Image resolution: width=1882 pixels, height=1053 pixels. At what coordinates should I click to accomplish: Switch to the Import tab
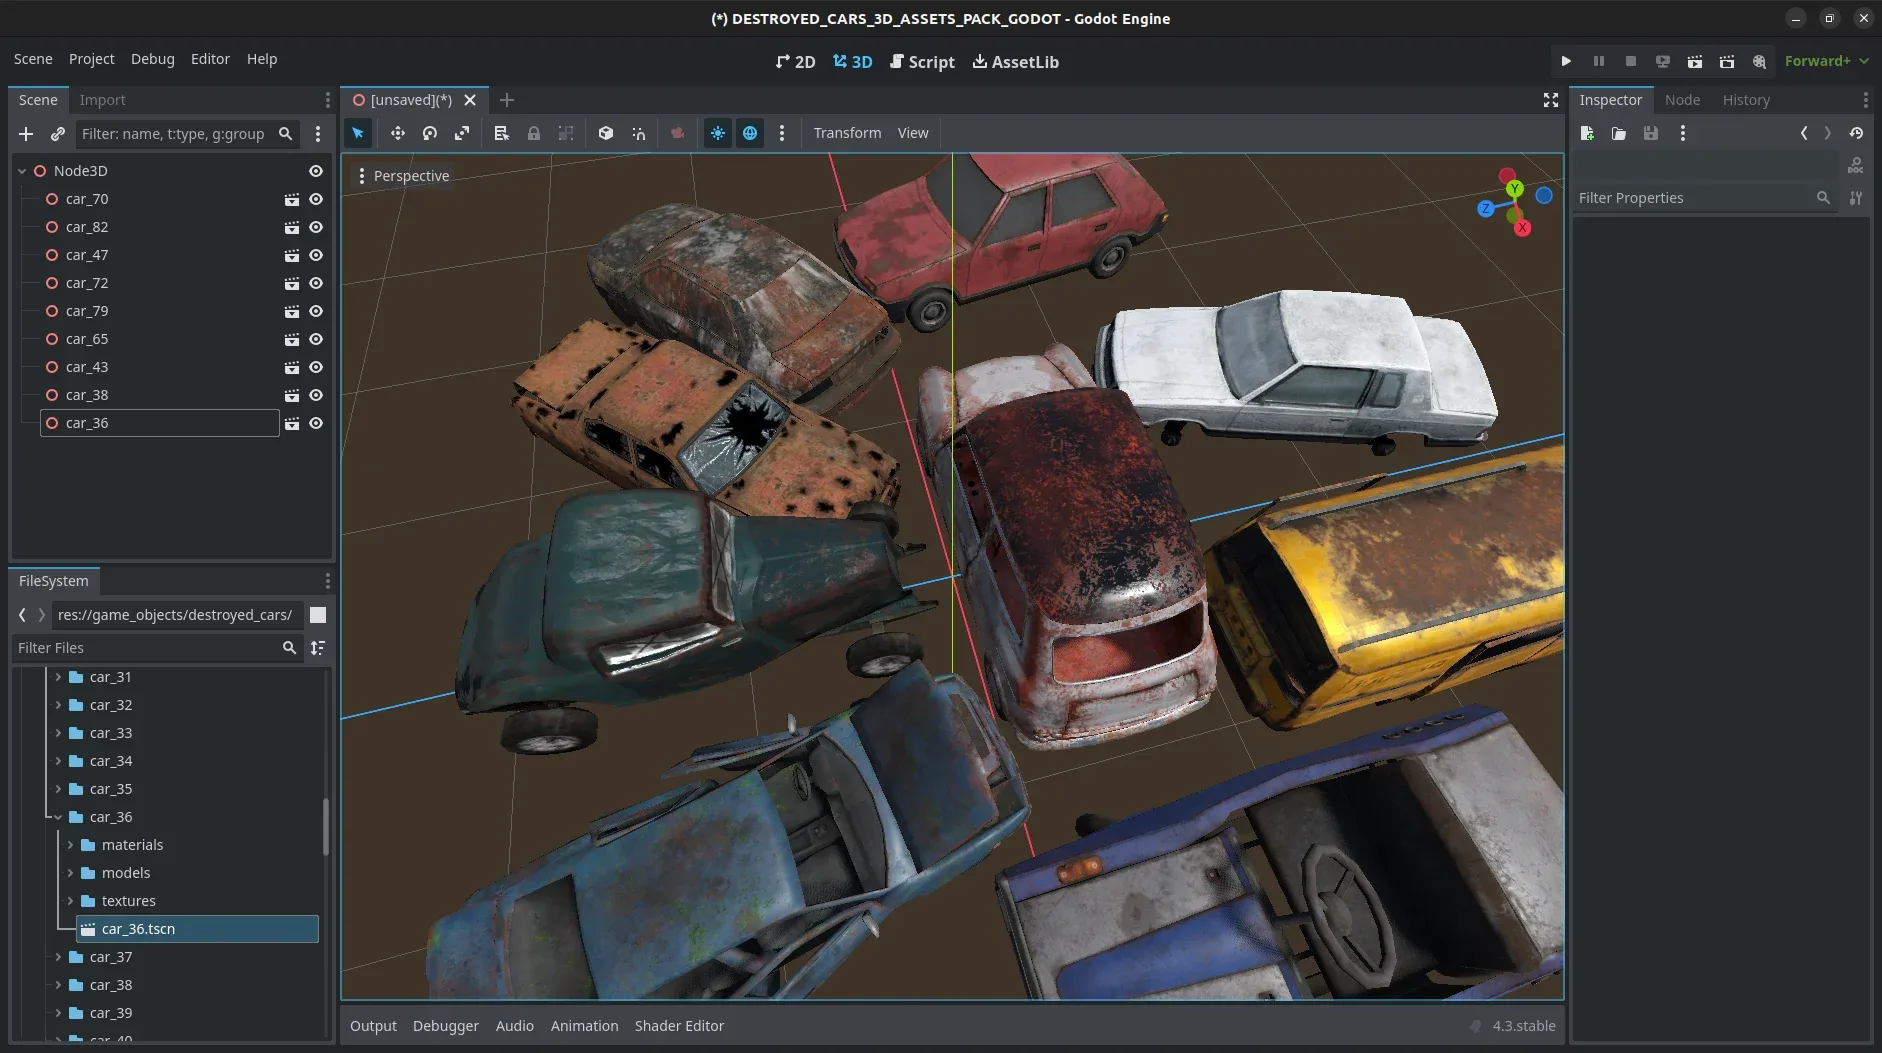tap(102, 100)
